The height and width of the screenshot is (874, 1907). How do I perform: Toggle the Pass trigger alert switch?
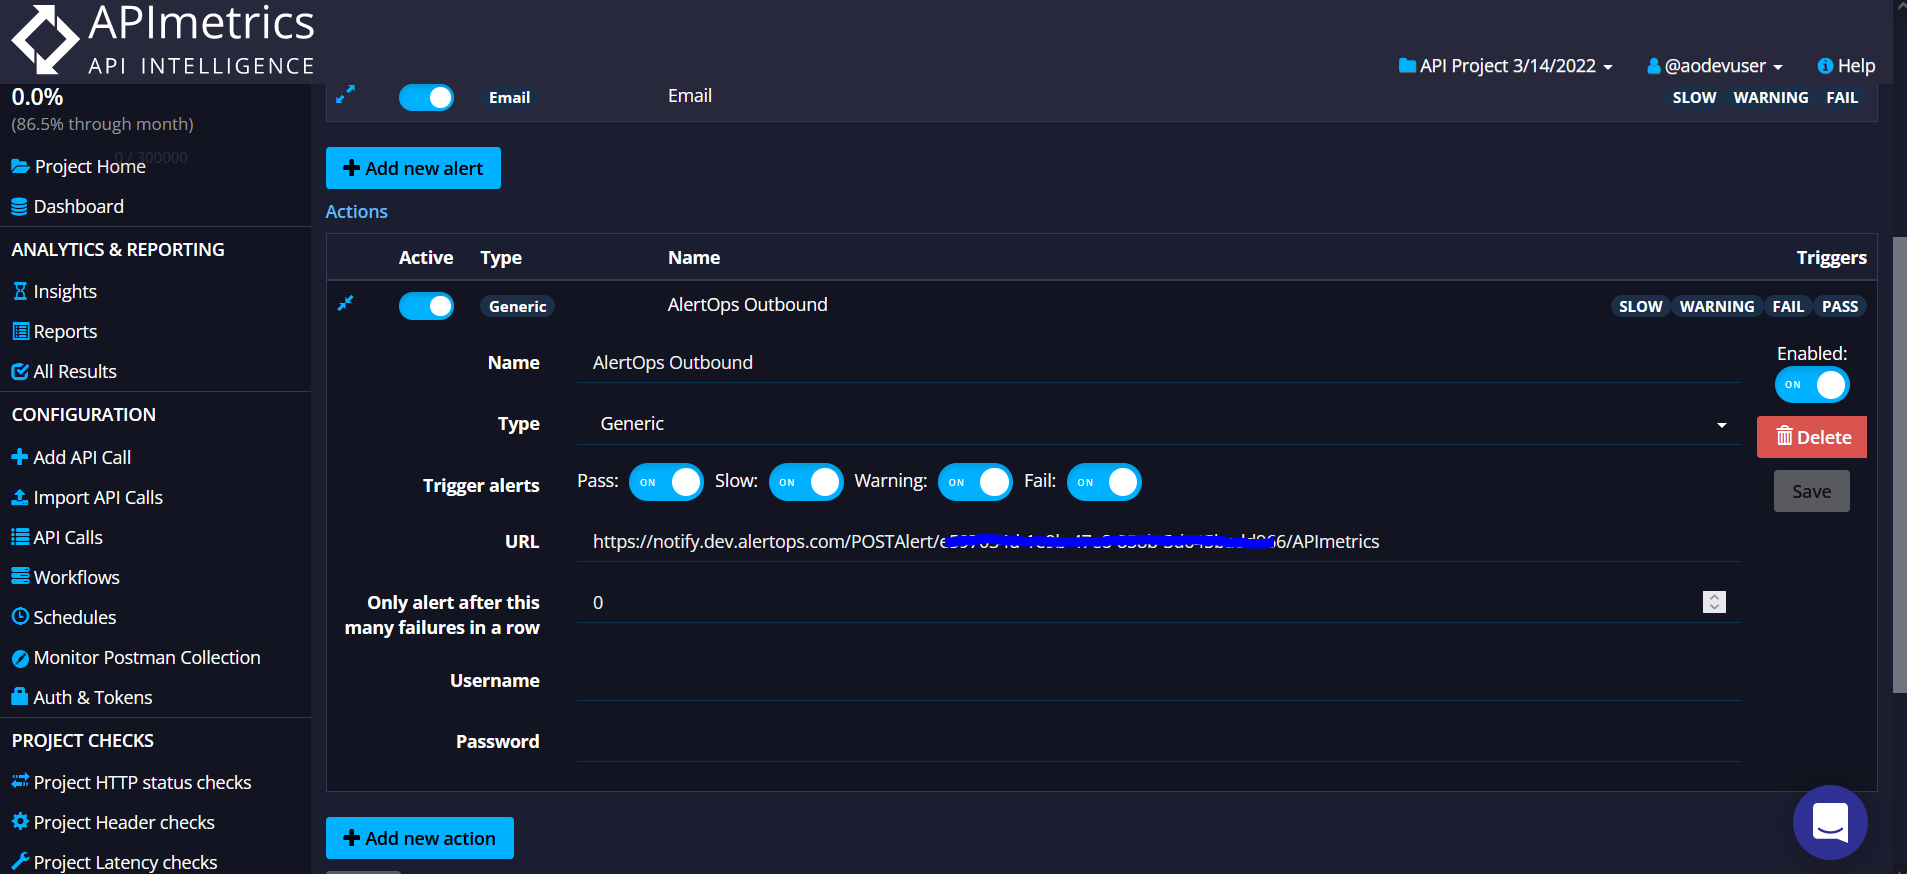click(666, 482)
